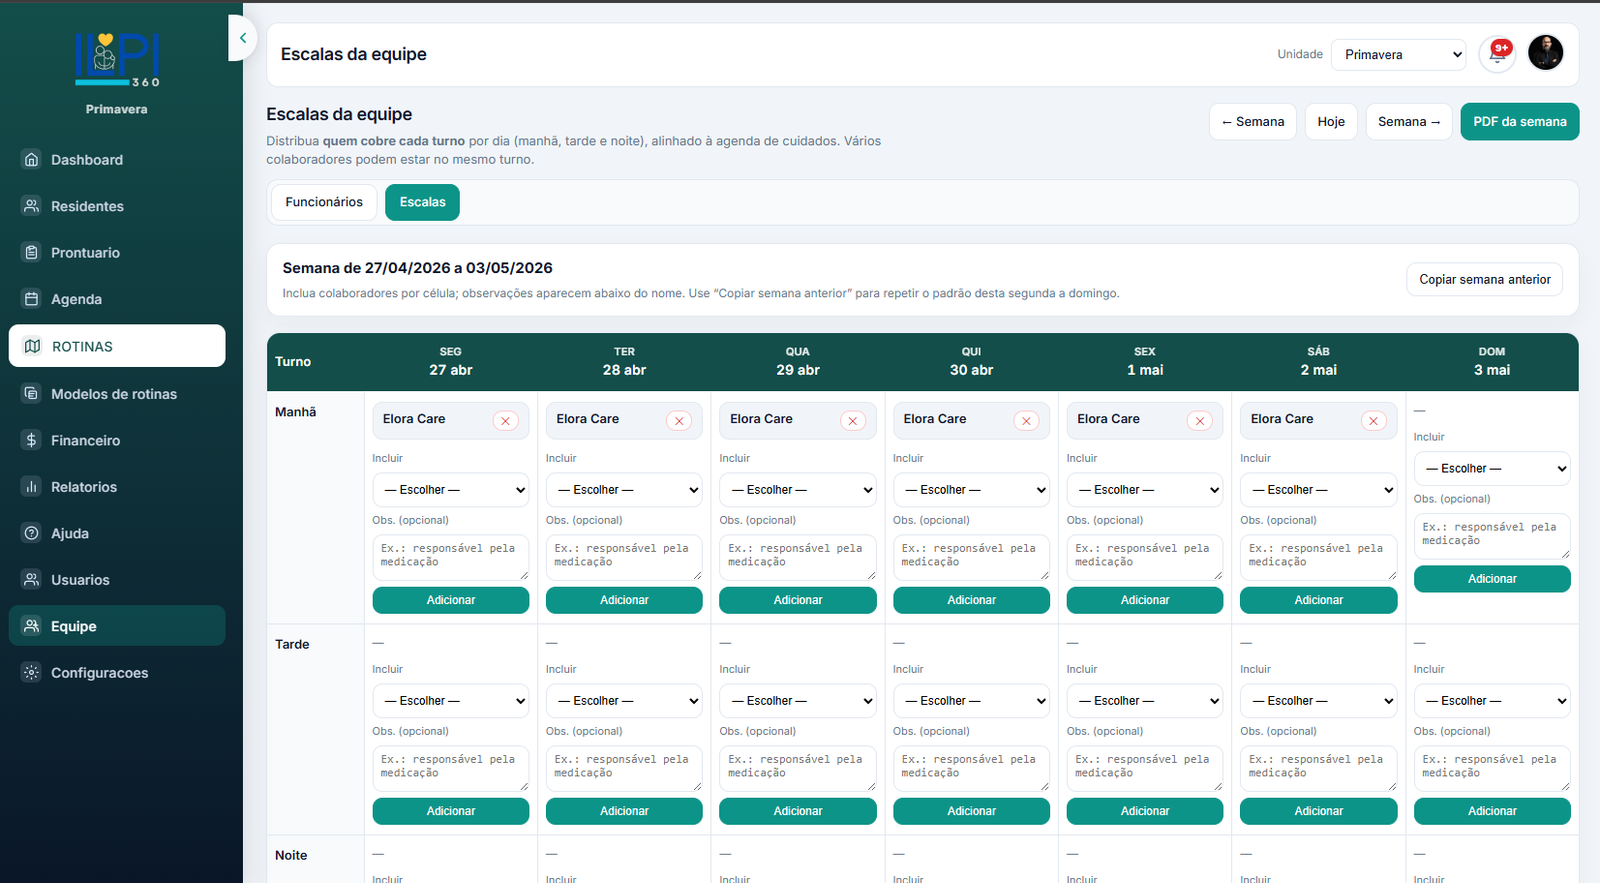Switch to the Funcionários tab
This screenshot has height=883, width=1600.
point(324,202)
